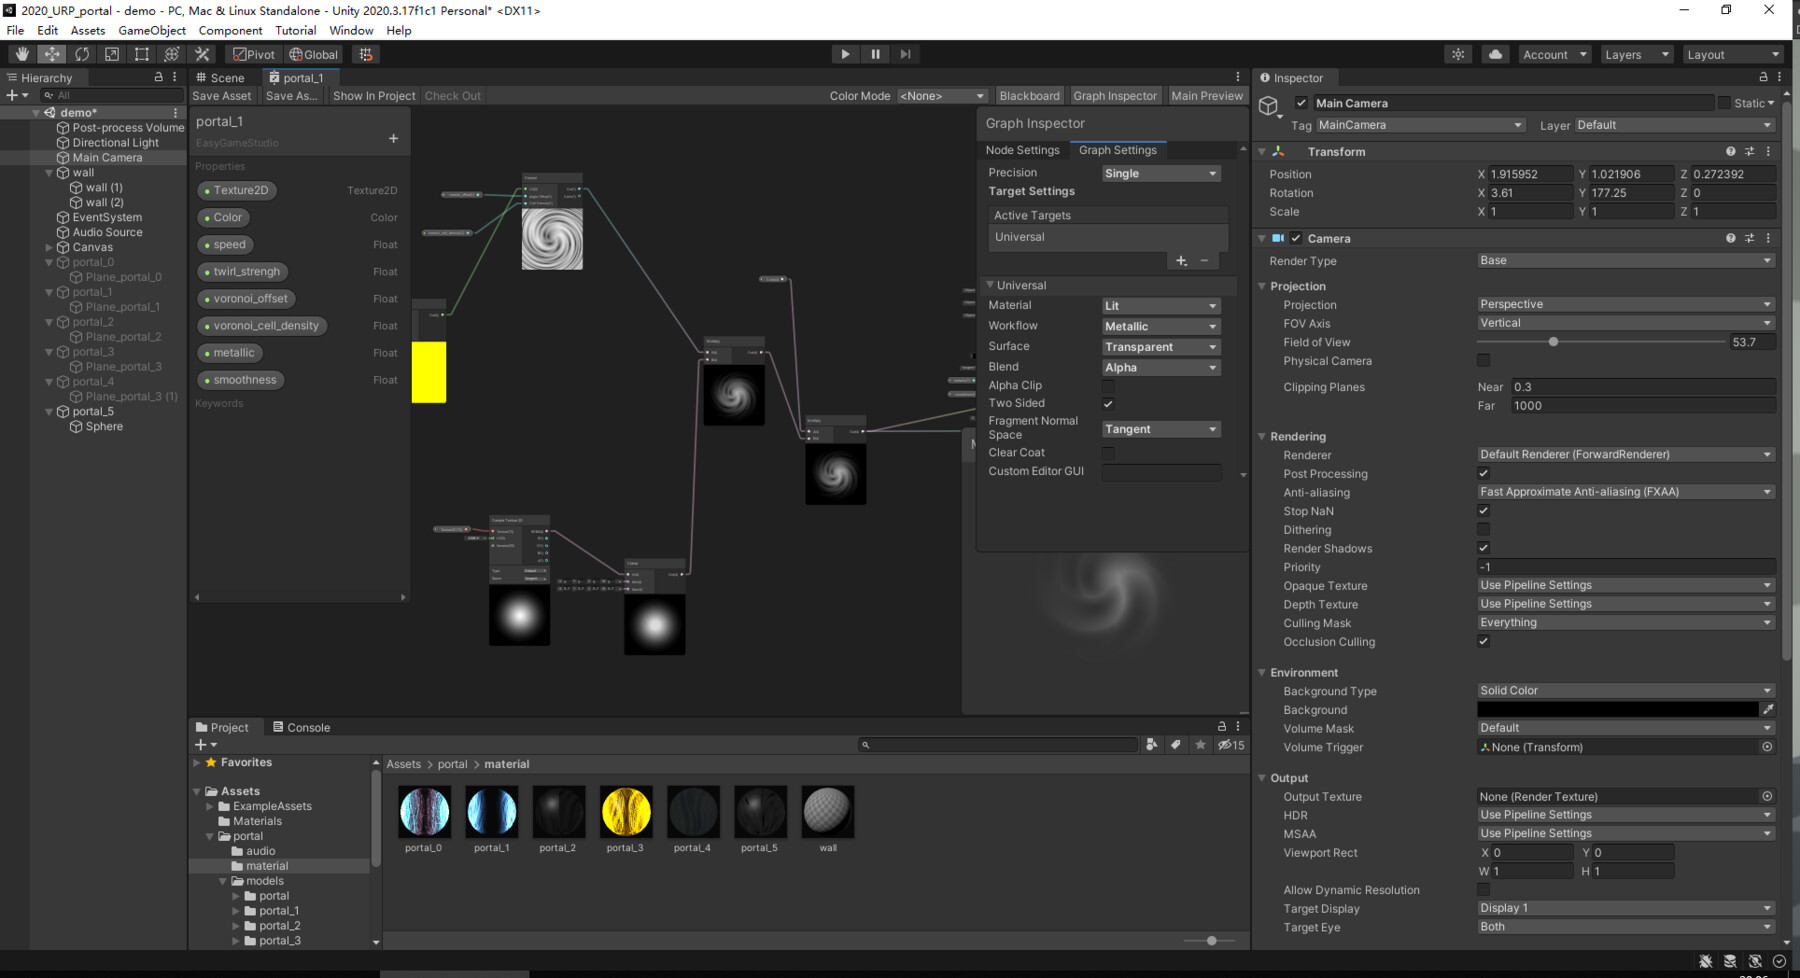The width and height of the screenshot is (1800, 978).
Task: Collapse the portal_5 hierarchy item
Action: point(48,411)
